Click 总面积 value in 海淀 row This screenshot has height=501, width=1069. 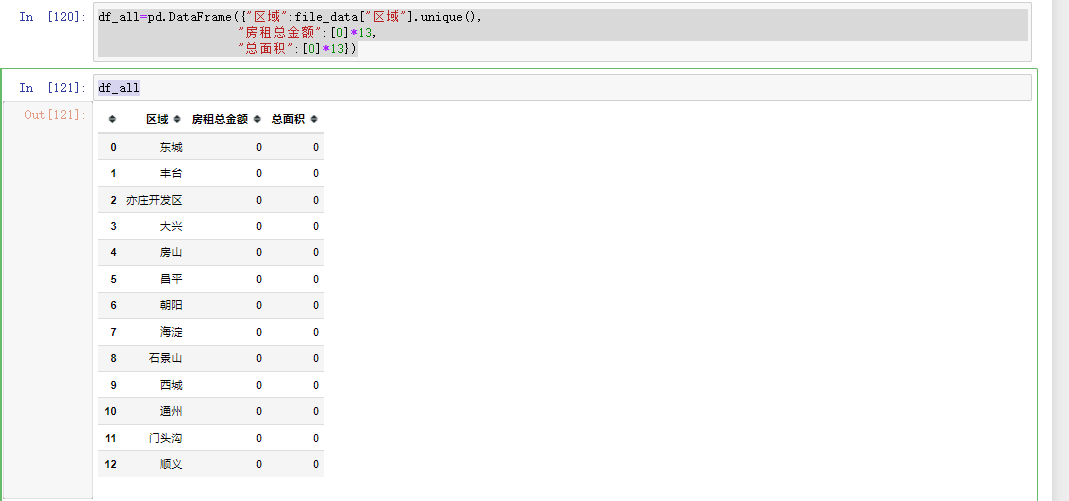pyautogui.click(x=316, y=332)
